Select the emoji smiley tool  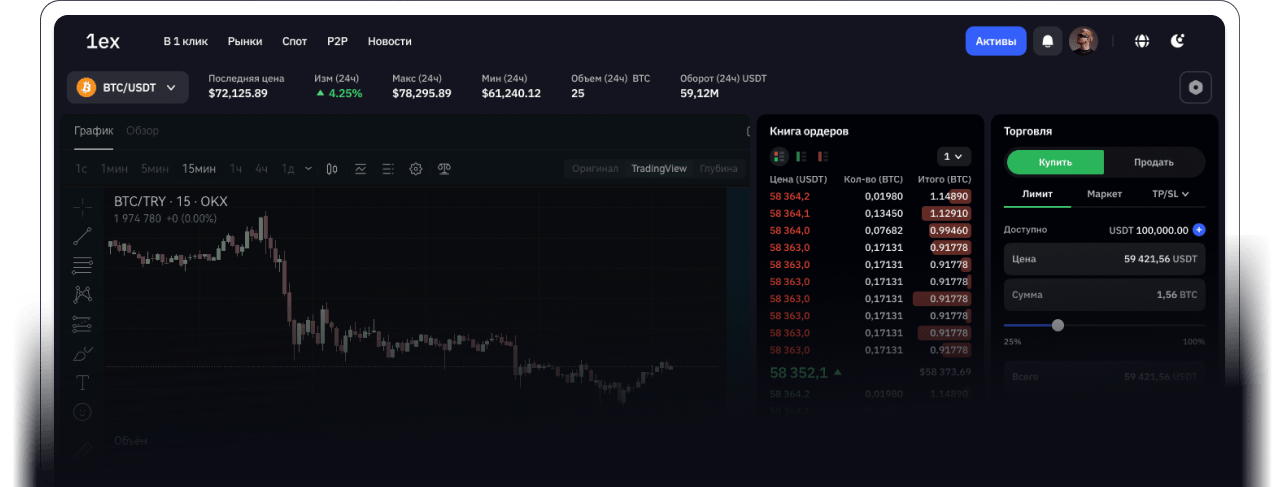click(82, 411)
